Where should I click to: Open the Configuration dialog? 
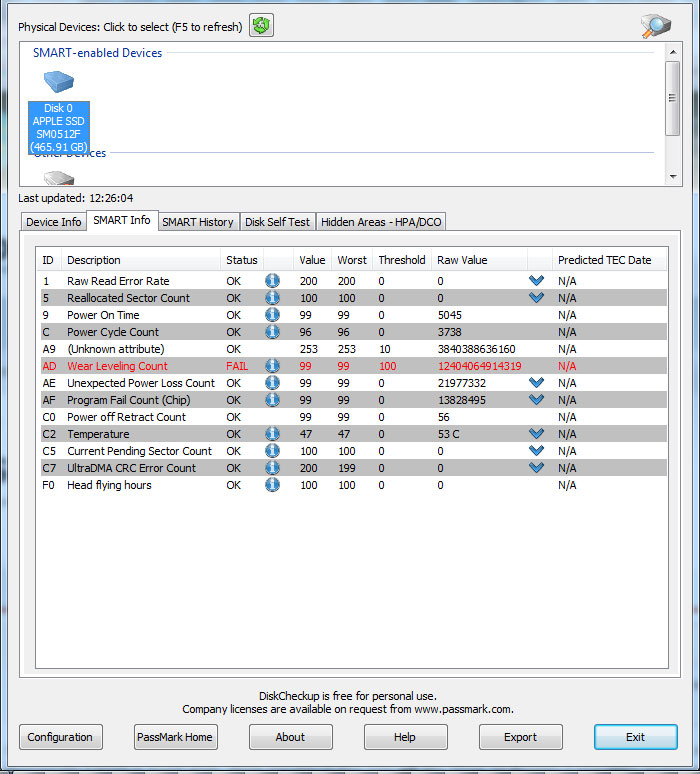pos(61,737)
